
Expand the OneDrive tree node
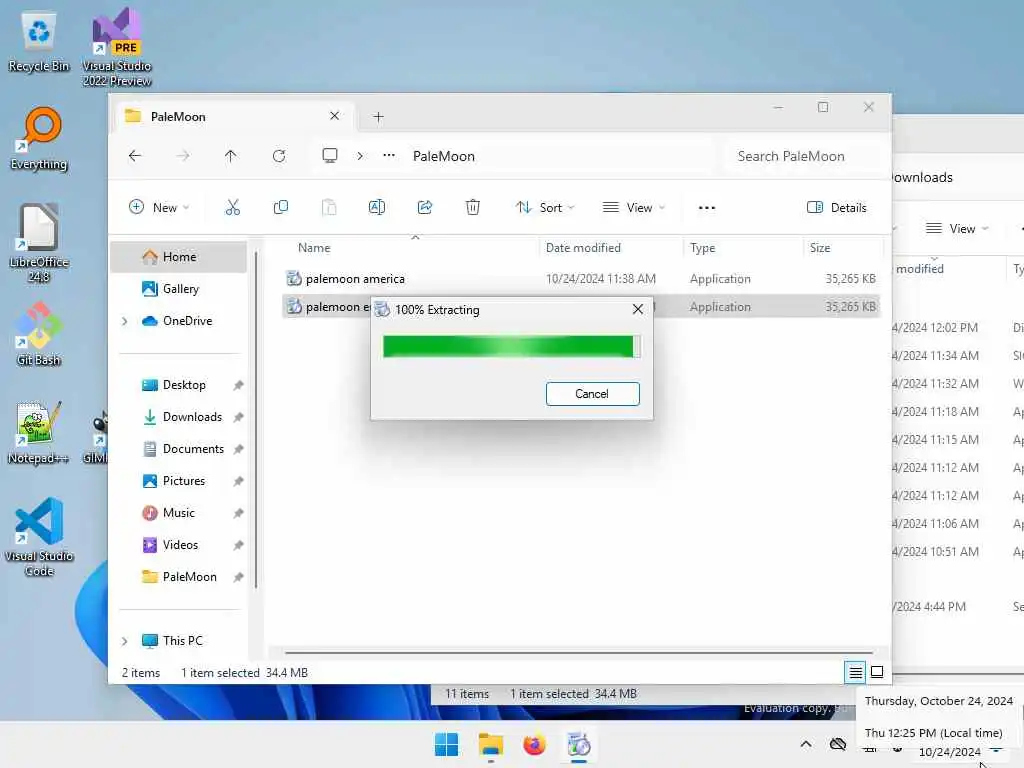[125, 321]
